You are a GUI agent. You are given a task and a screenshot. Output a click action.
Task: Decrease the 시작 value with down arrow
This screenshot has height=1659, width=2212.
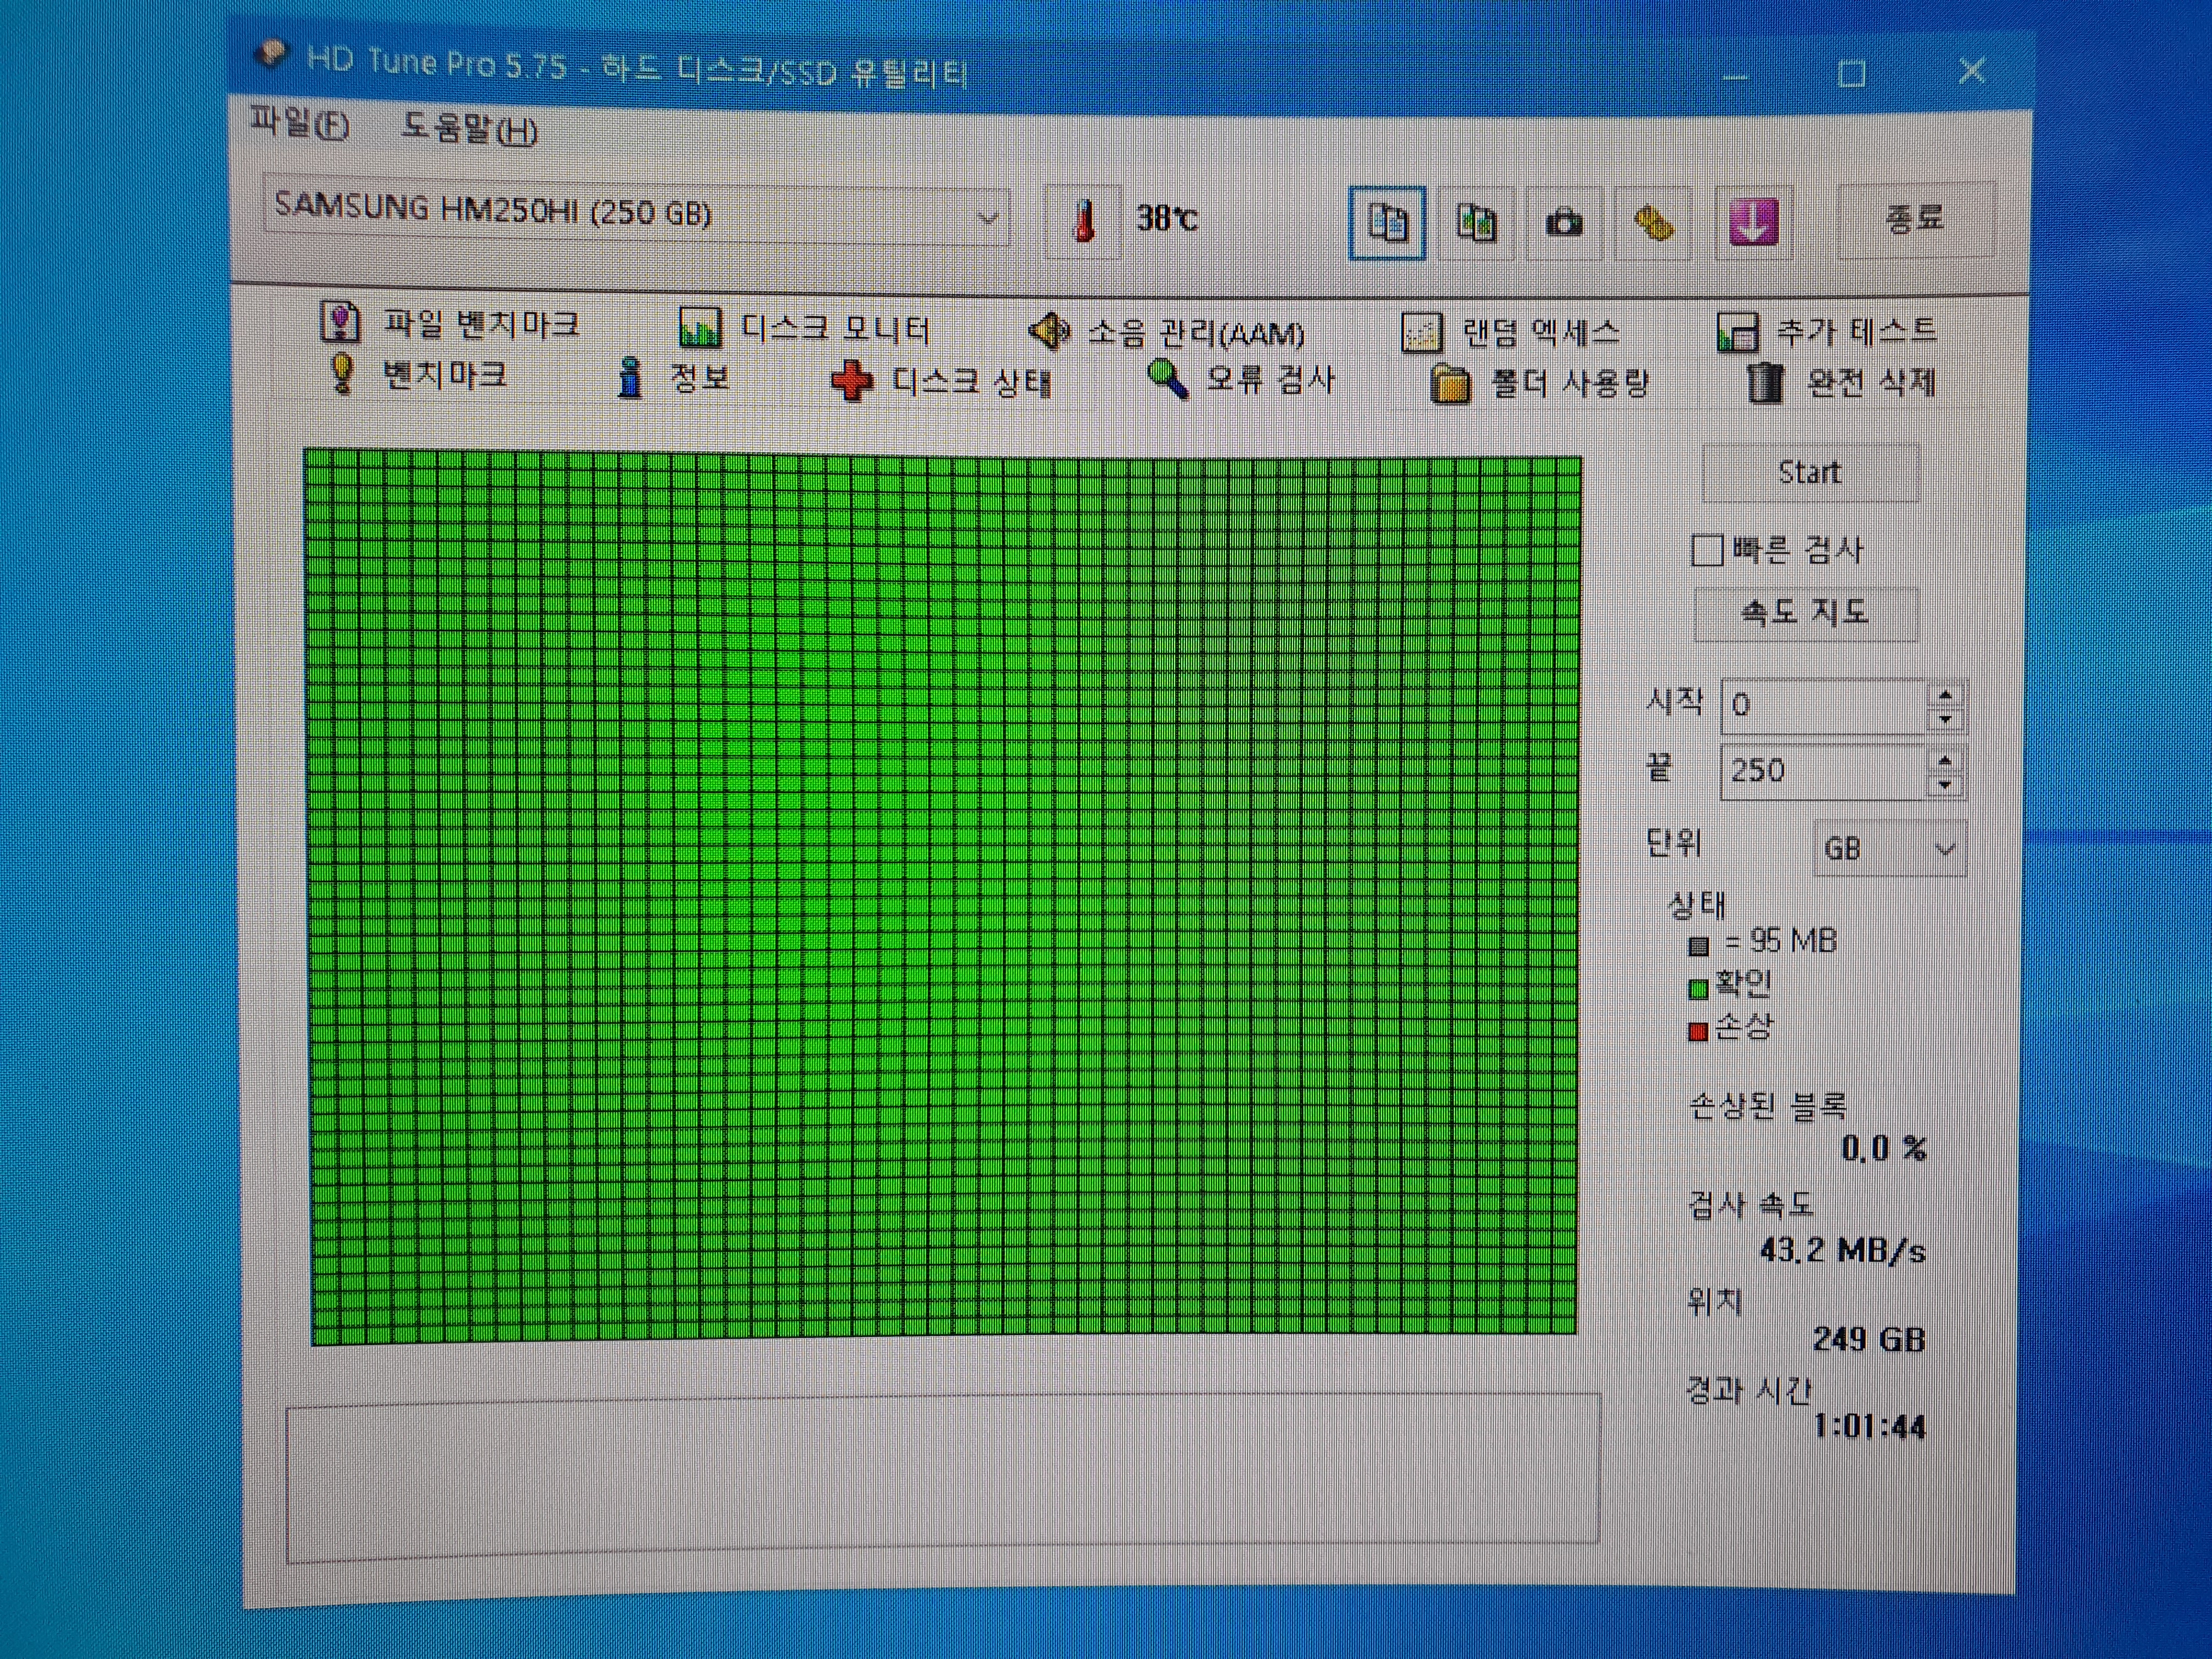point(1945,719)
